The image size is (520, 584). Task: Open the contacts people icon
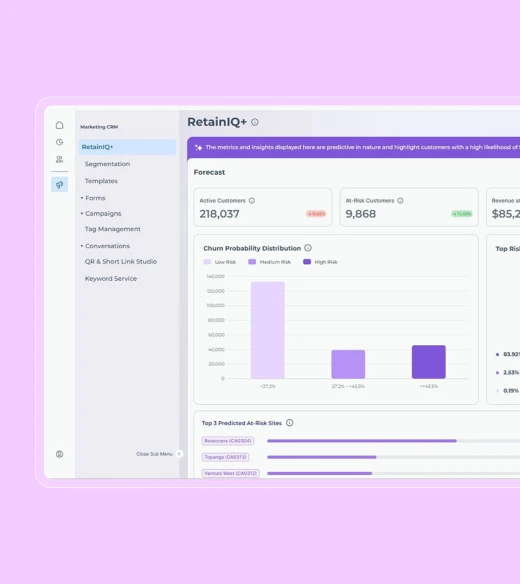coord(59,159)
